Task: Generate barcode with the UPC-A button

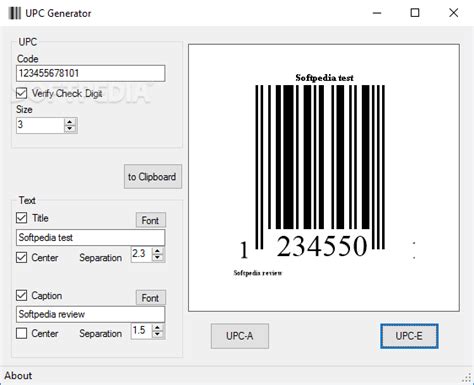Action: tap(240, 336)
